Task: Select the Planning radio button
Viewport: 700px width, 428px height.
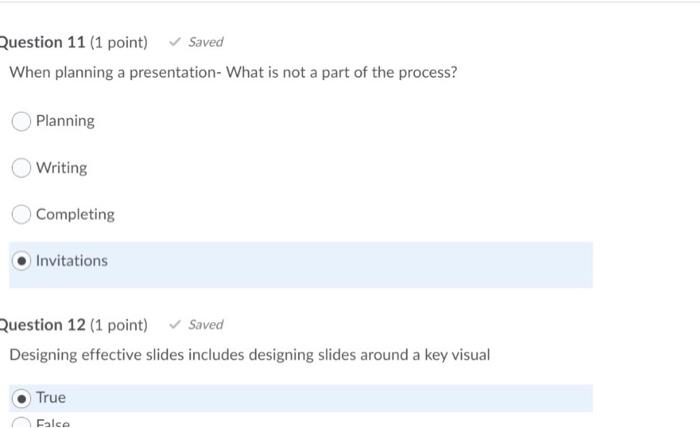Action: (22, 121)
